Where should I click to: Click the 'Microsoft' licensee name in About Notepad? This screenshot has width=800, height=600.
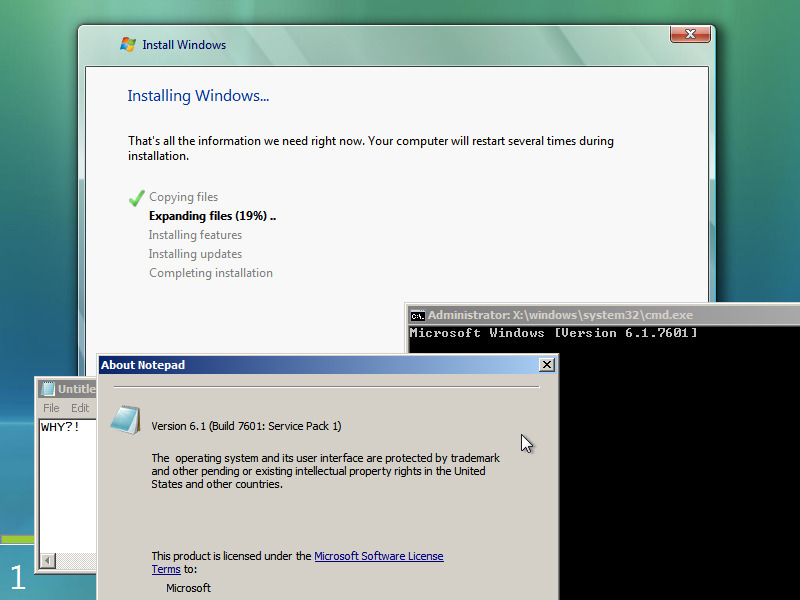(188, 588)
